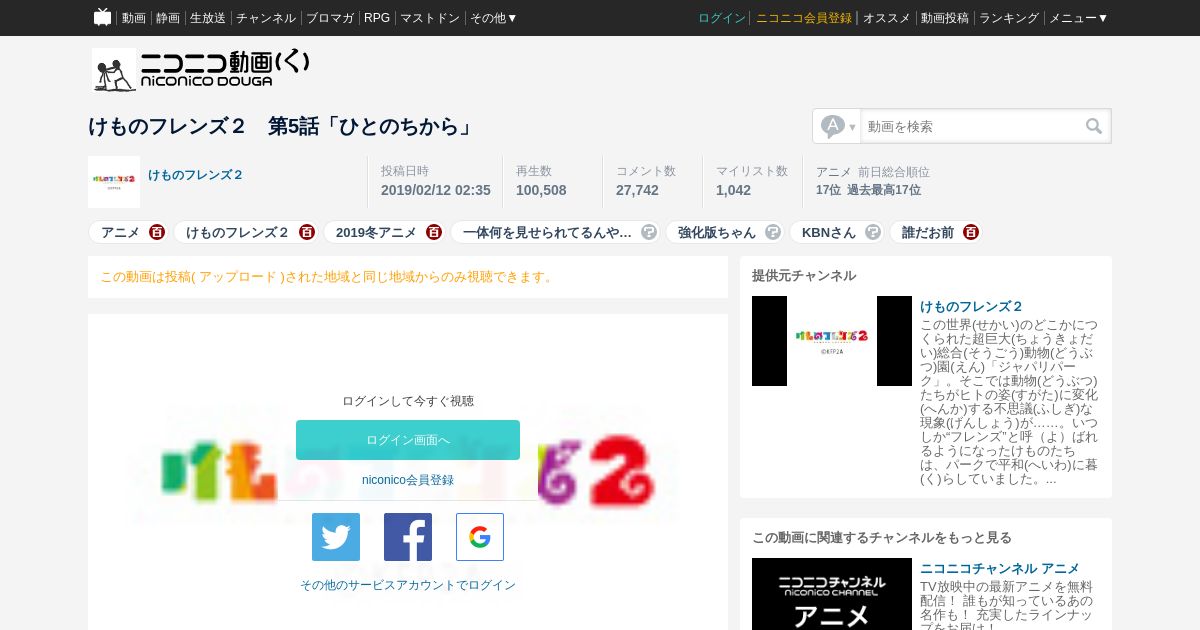Click question icon beside 強化版ちゃん tag
The width and height of the screenshot is (1200, 630).
tap(773, 232)
